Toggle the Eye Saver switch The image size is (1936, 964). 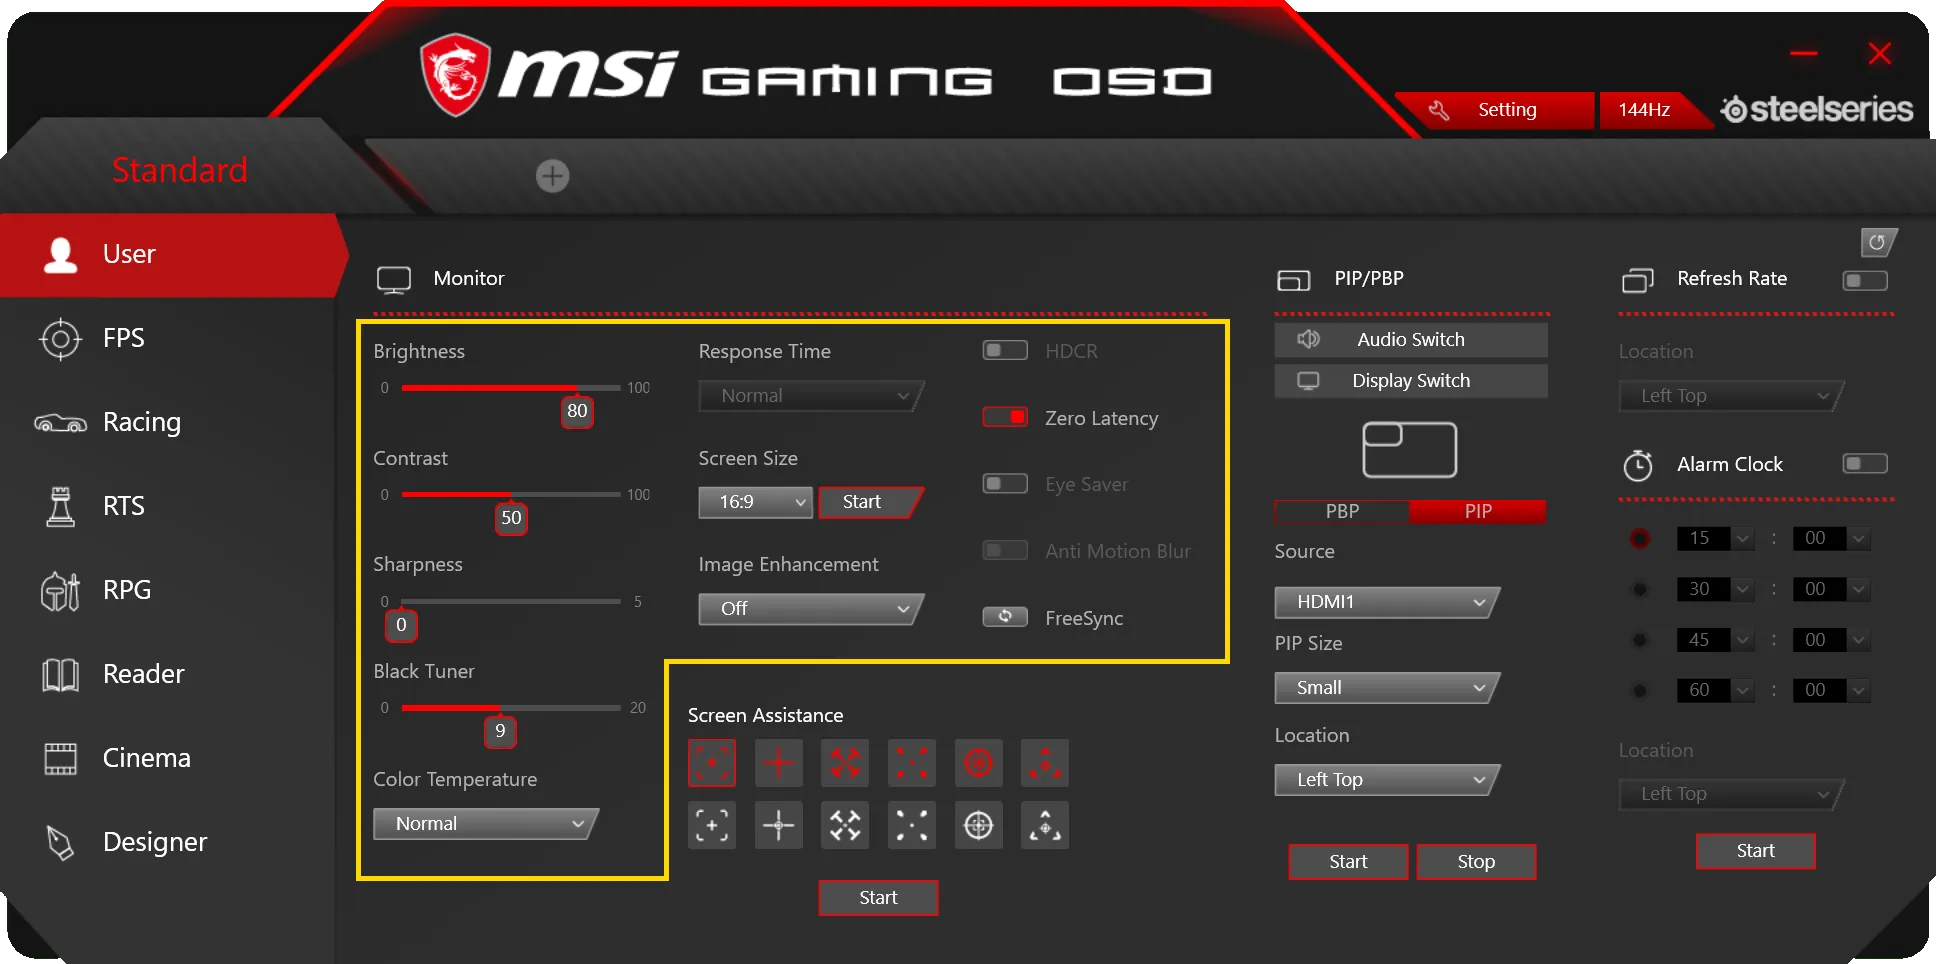(x=1005, y=484)
